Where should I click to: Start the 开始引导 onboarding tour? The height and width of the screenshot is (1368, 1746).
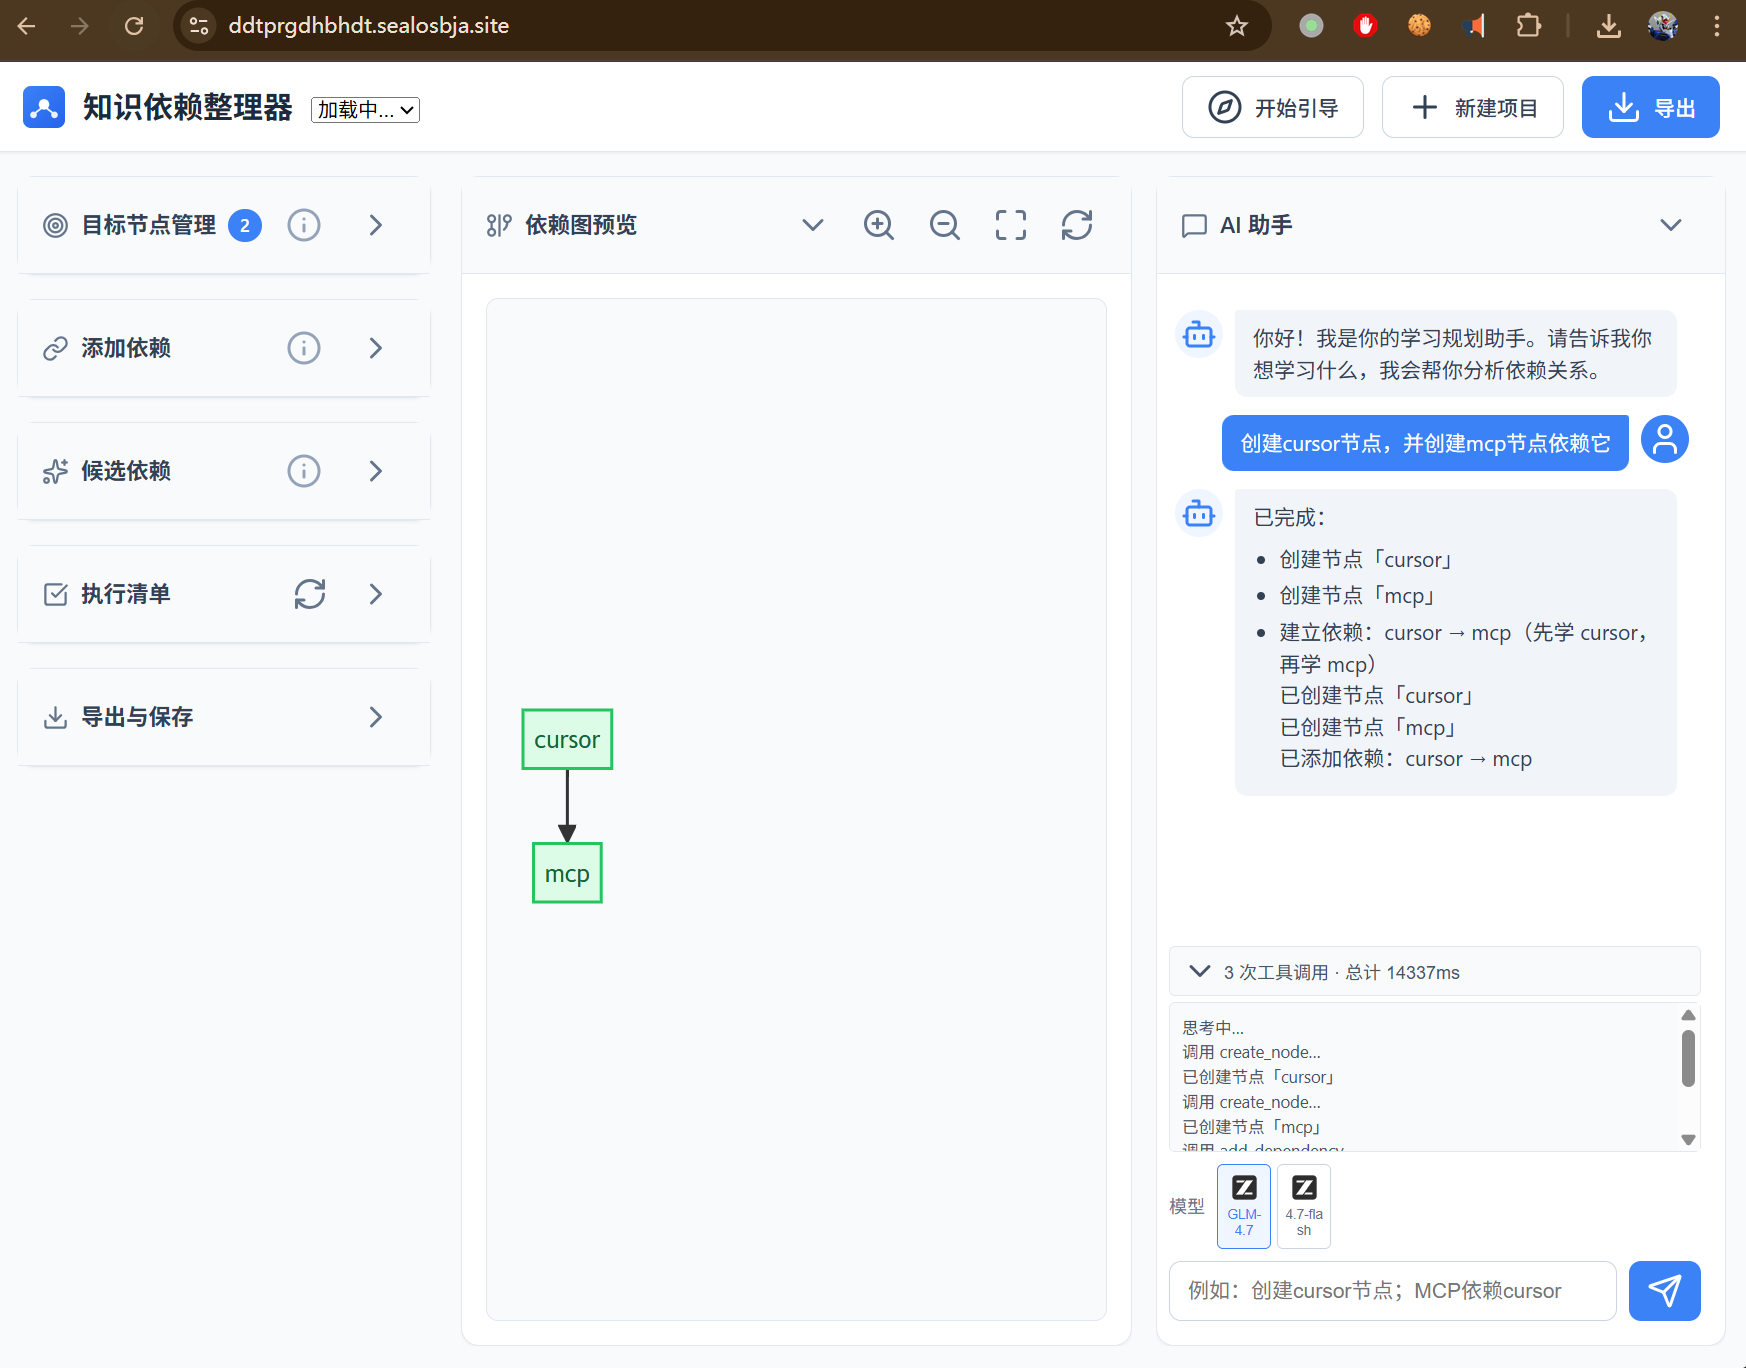pyautogui.click(x=1272, y=107)
